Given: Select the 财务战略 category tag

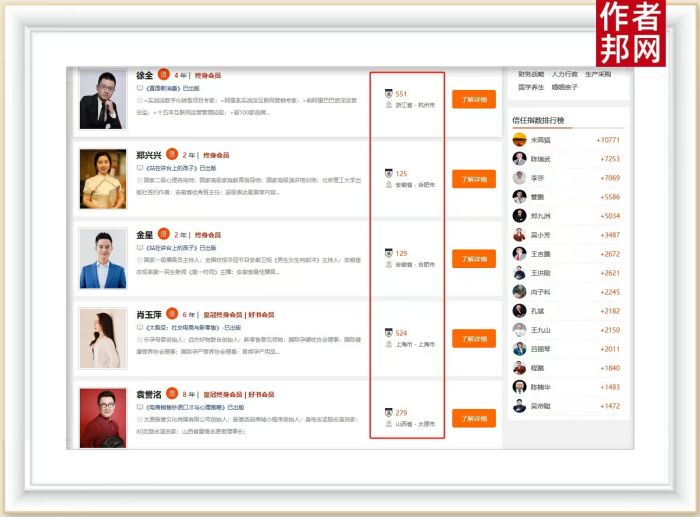Looking at the screenshot, I should [531, 74].
